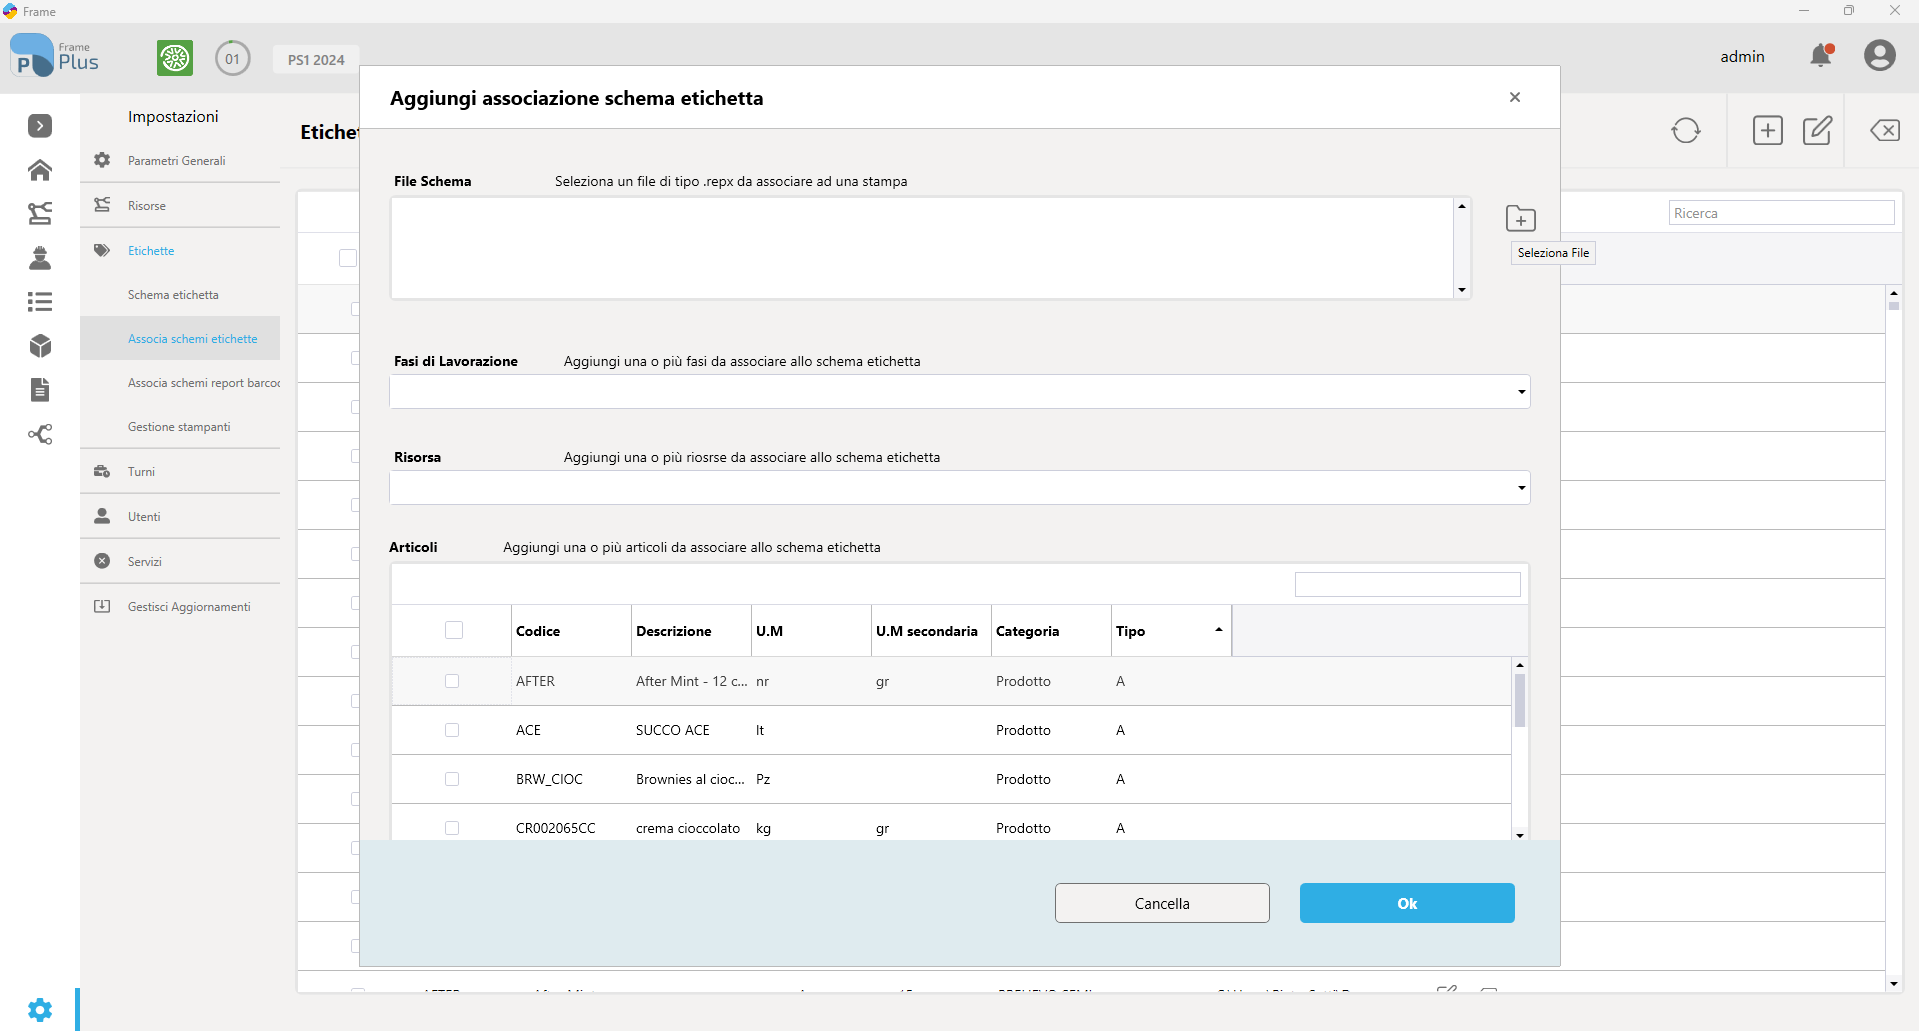The width and height of the screenshot is (1919, 1031).
Task: Open Parametri Generali settings entry
Action: pyautogui.click(x=176, y=160)
